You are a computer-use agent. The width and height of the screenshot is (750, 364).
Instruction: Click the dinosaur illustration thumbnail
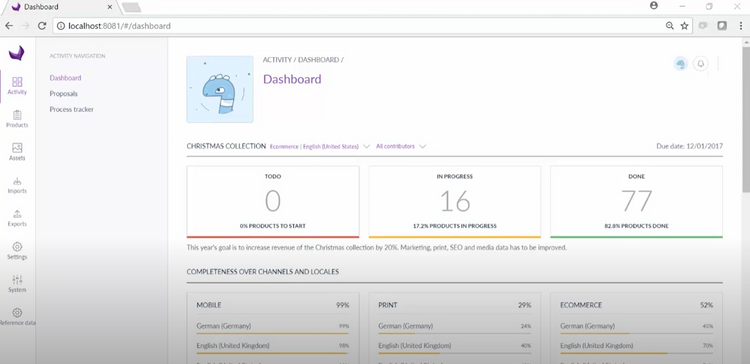click(x=220, y=89)
